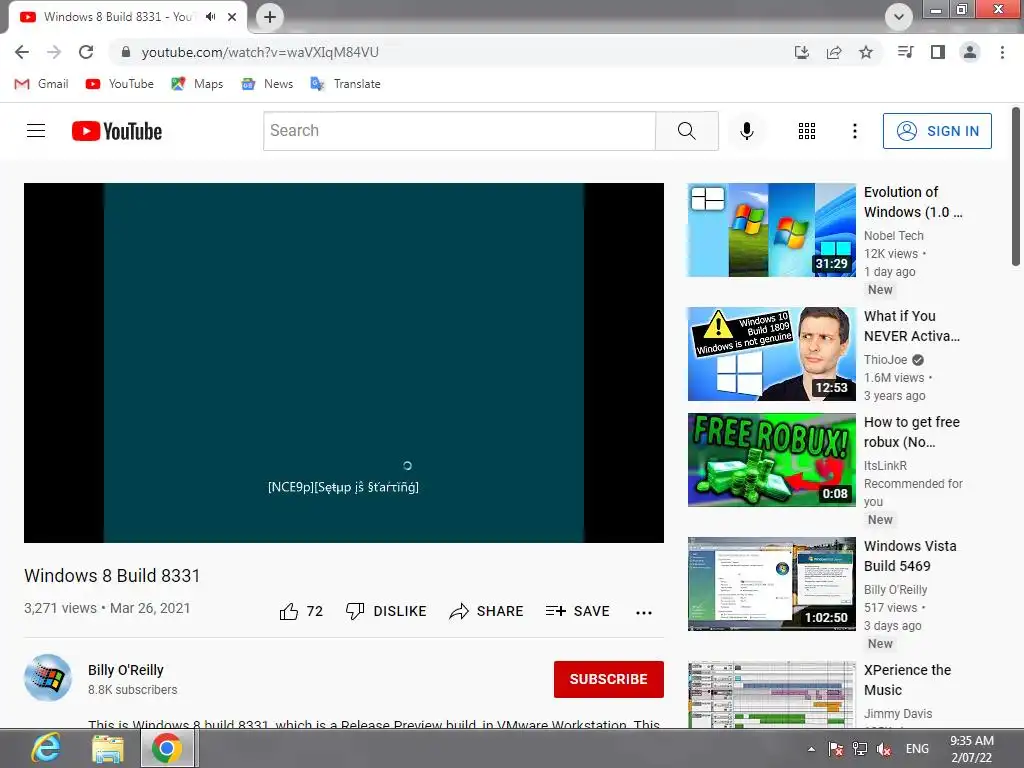This screenshot has width=1024, height=768.
Task: Click the video player area
Action: [344, 362]
